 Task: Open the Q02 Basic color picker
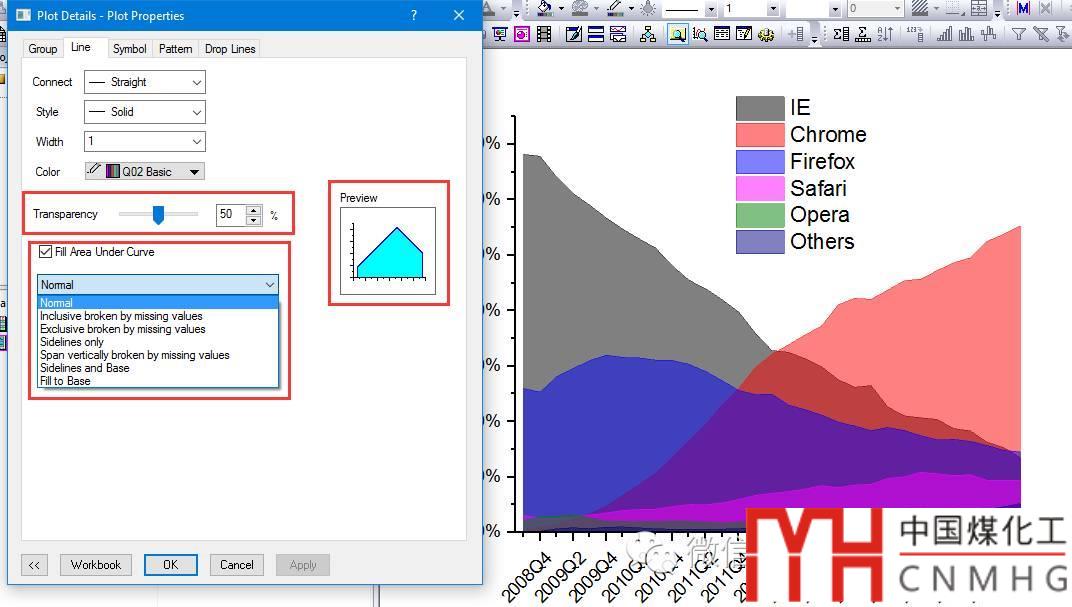(x=145, y=172)
